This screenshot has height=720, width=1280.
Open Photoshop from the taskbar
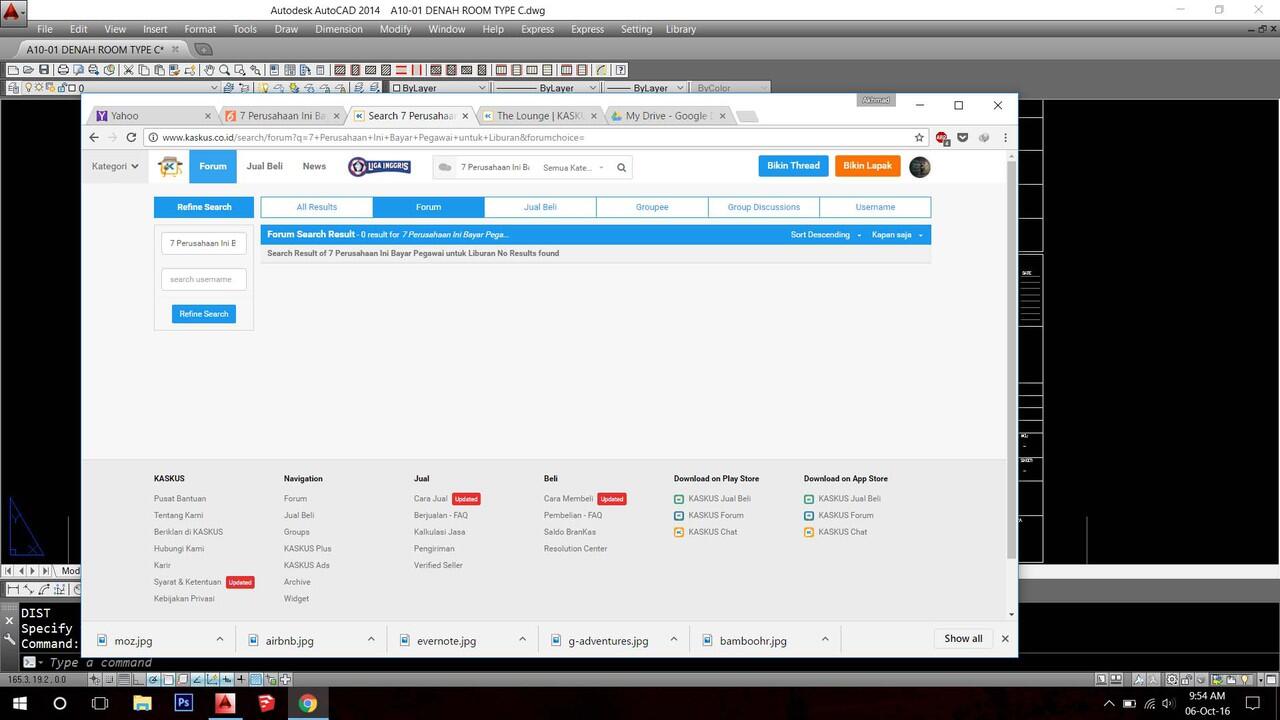(x=183, y=703)
